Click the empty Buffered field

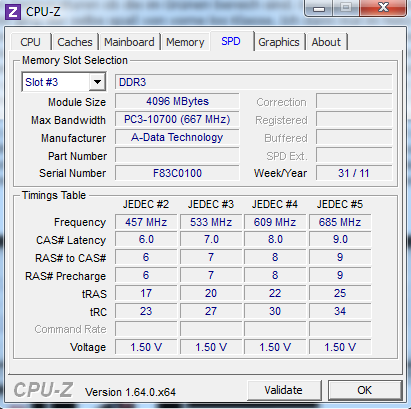coord(354,137)
